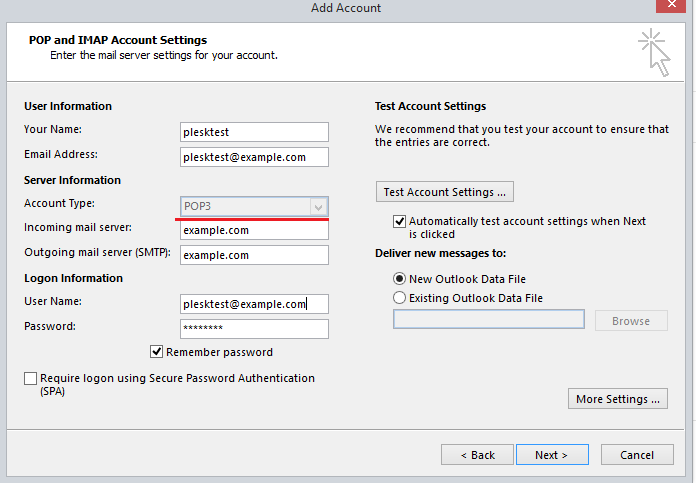Choose New Outlook Data File option
This screenshot has width=696, height=483.
pyautogui.click(x=400, y=279)
